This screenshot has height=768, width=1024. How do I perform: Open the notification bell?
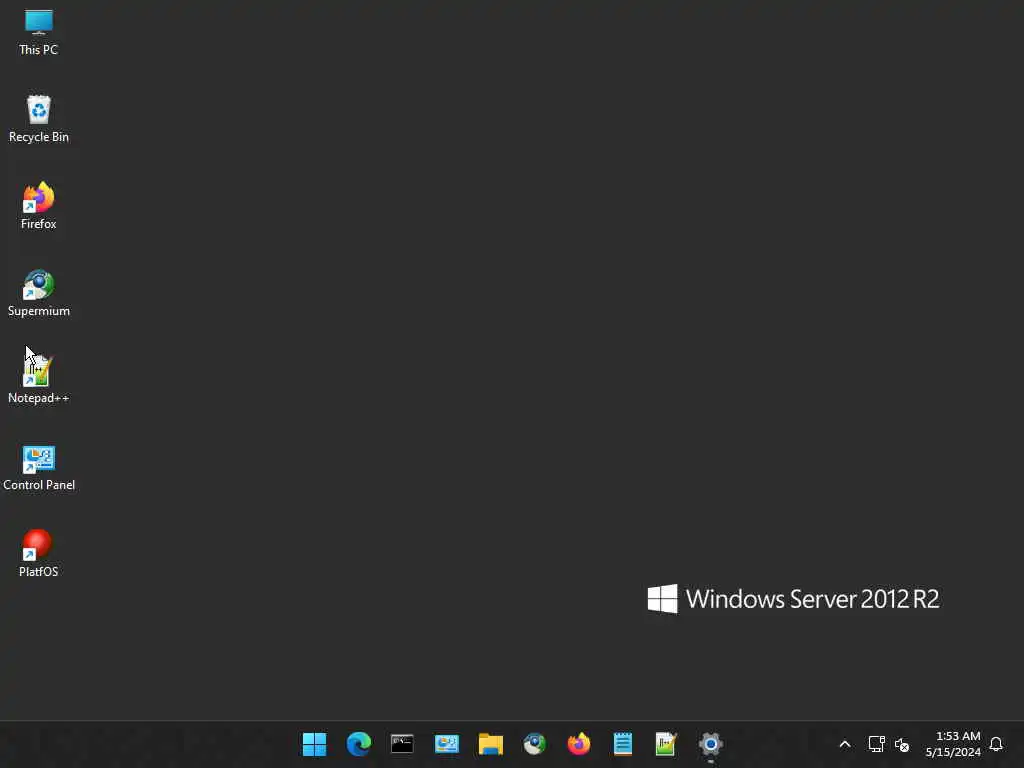[x=996, y=744]
